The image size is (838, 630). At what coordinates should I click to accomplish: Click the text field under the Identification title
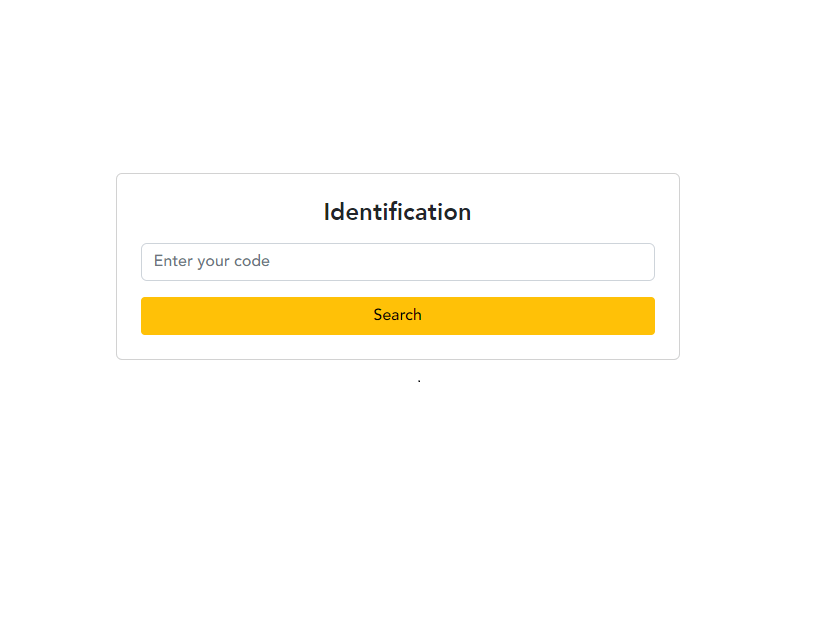coord(398,262)
